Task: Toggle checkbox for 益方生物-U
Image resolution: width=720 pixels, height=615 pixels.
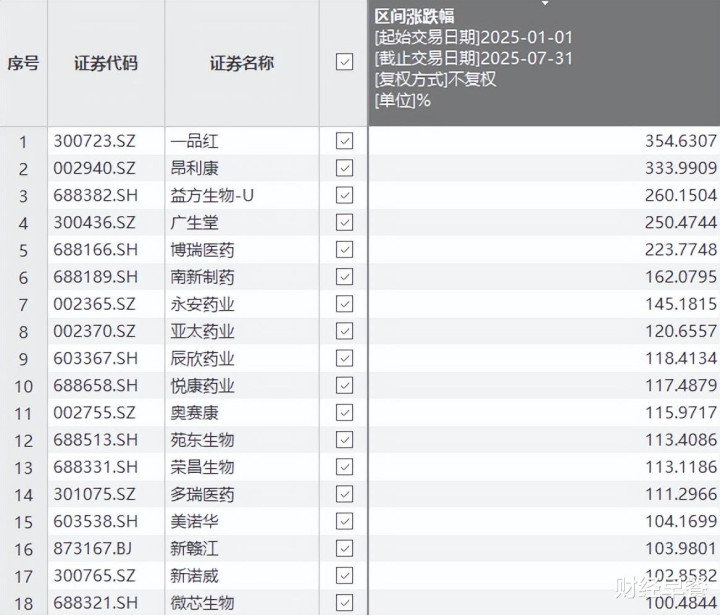Action: pyautogui.click(x=344, y=195)
